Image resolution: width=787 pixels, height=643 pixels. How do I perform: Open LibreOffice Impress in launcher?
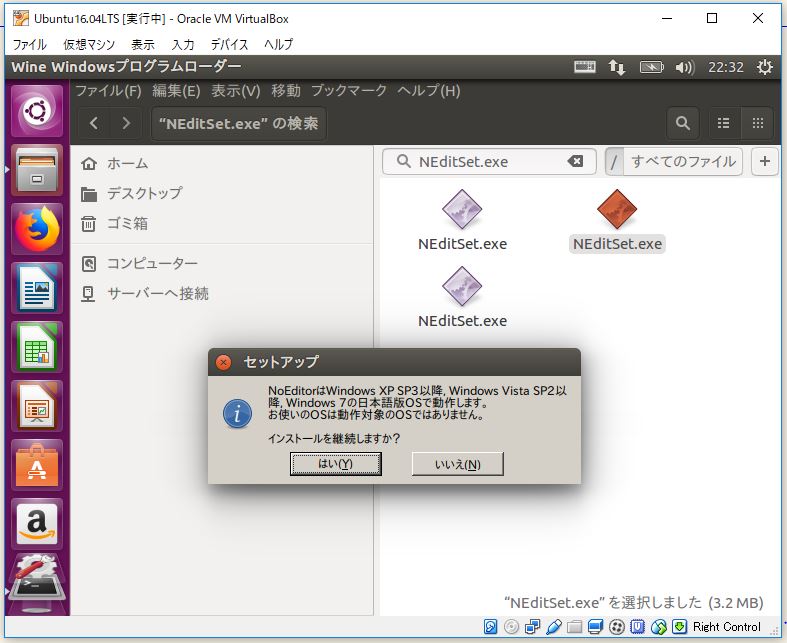pyautogui.click(x=37, y=407)
